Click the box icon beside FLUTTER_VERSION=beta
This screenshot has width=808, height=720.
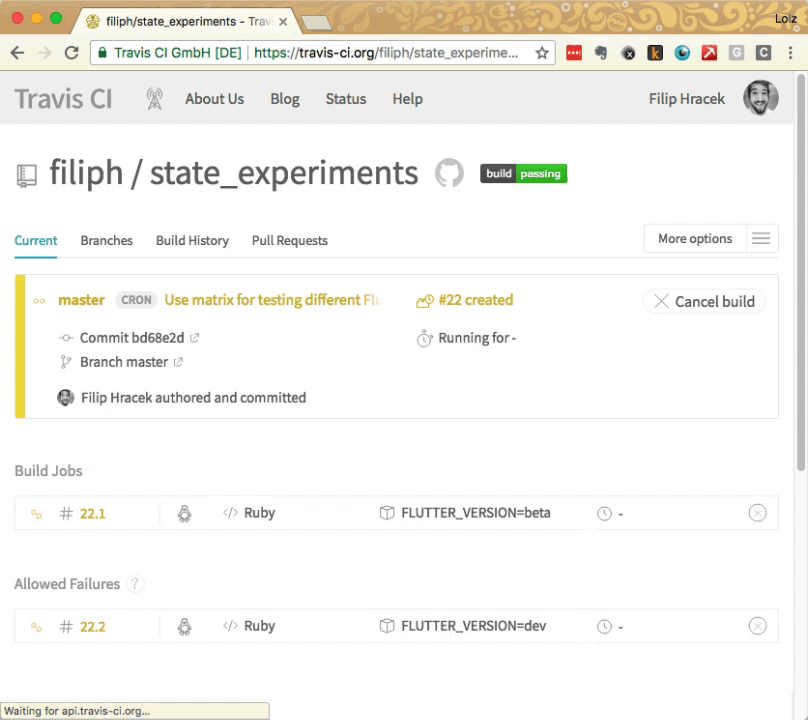point(386,513)
